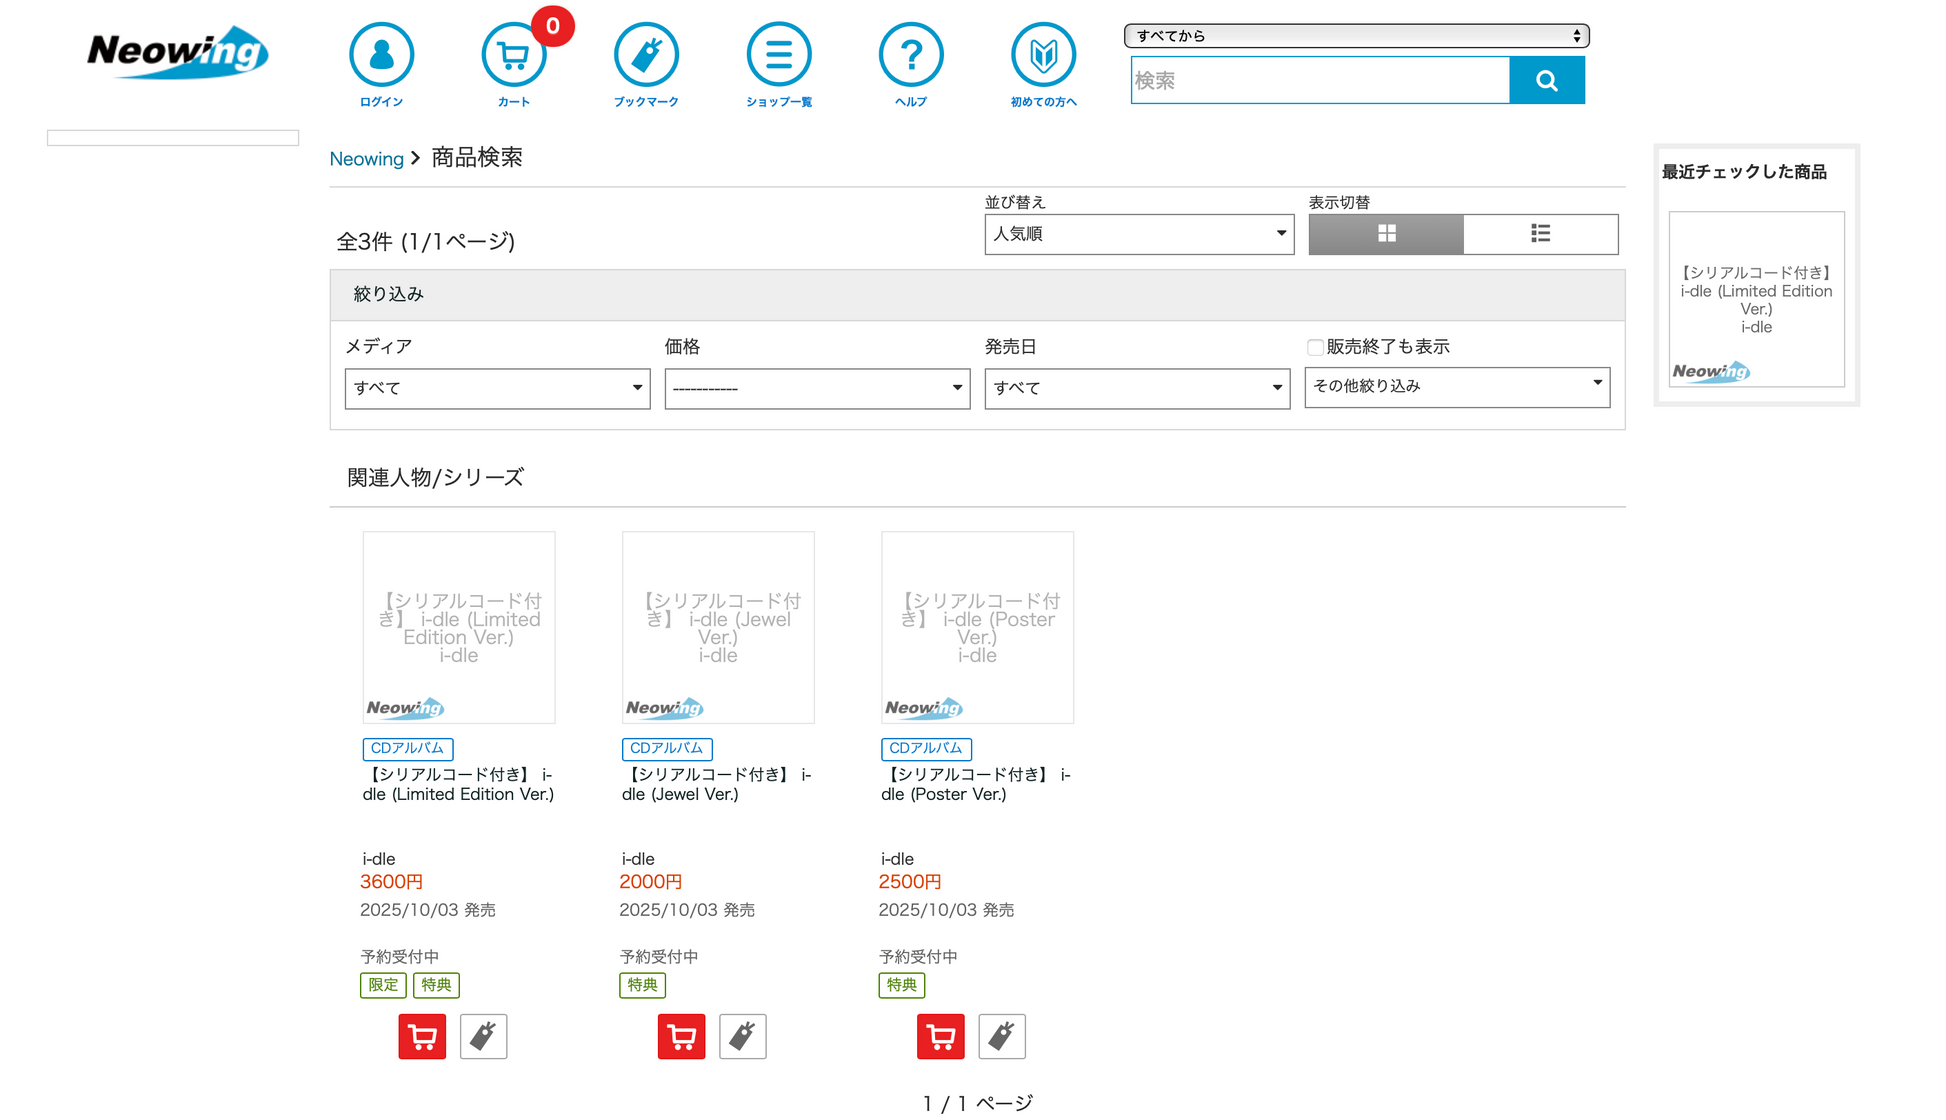Add Poster Ver. to cart
The height and width of the screenshot is (1120, 1946).
pyautogui.click(x=941, y=1036)
